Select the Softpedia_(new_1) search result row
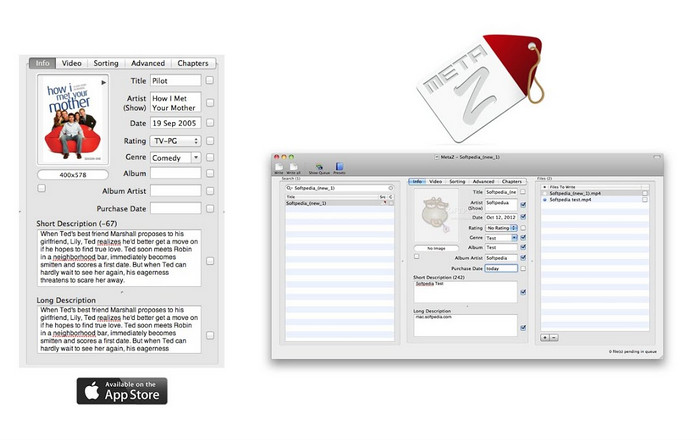Viewport: 700px width, 441px height. pyautogui.click(x=339, y=203)
